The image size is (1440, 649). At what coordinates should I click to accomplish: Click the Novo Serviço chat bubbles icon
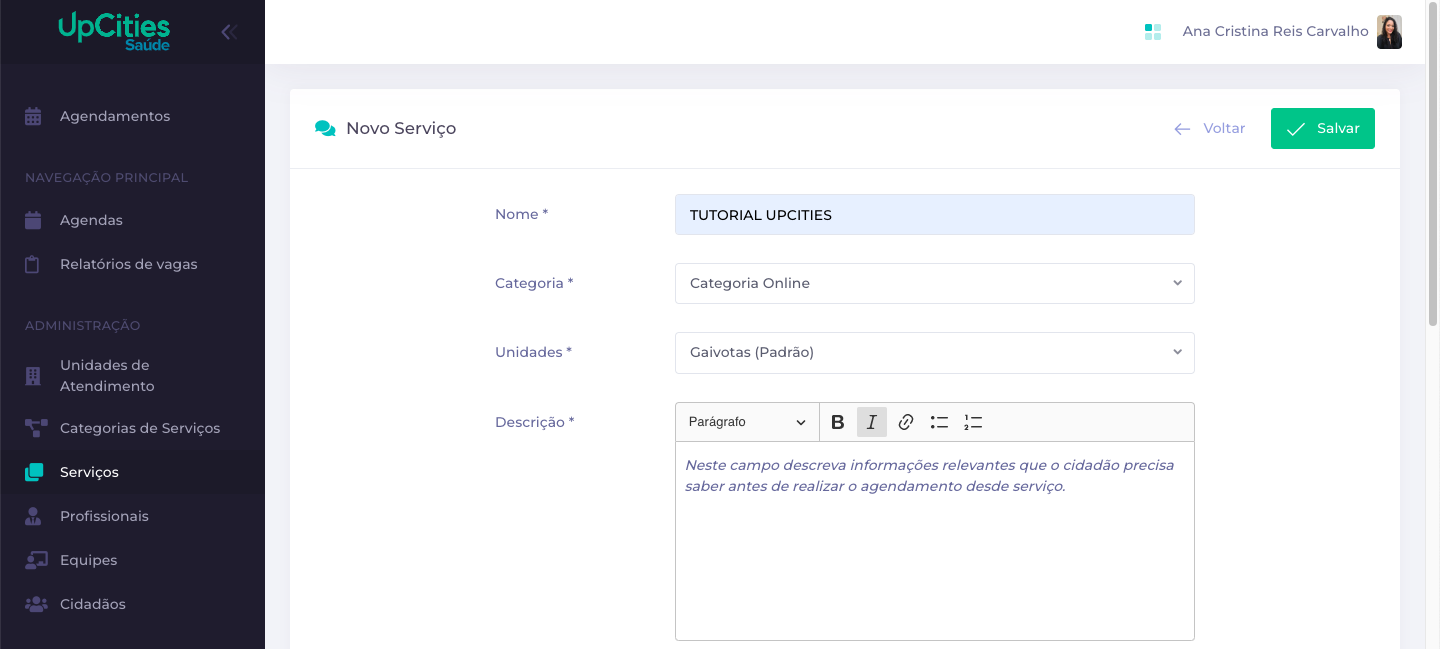[x=325, y=128]
